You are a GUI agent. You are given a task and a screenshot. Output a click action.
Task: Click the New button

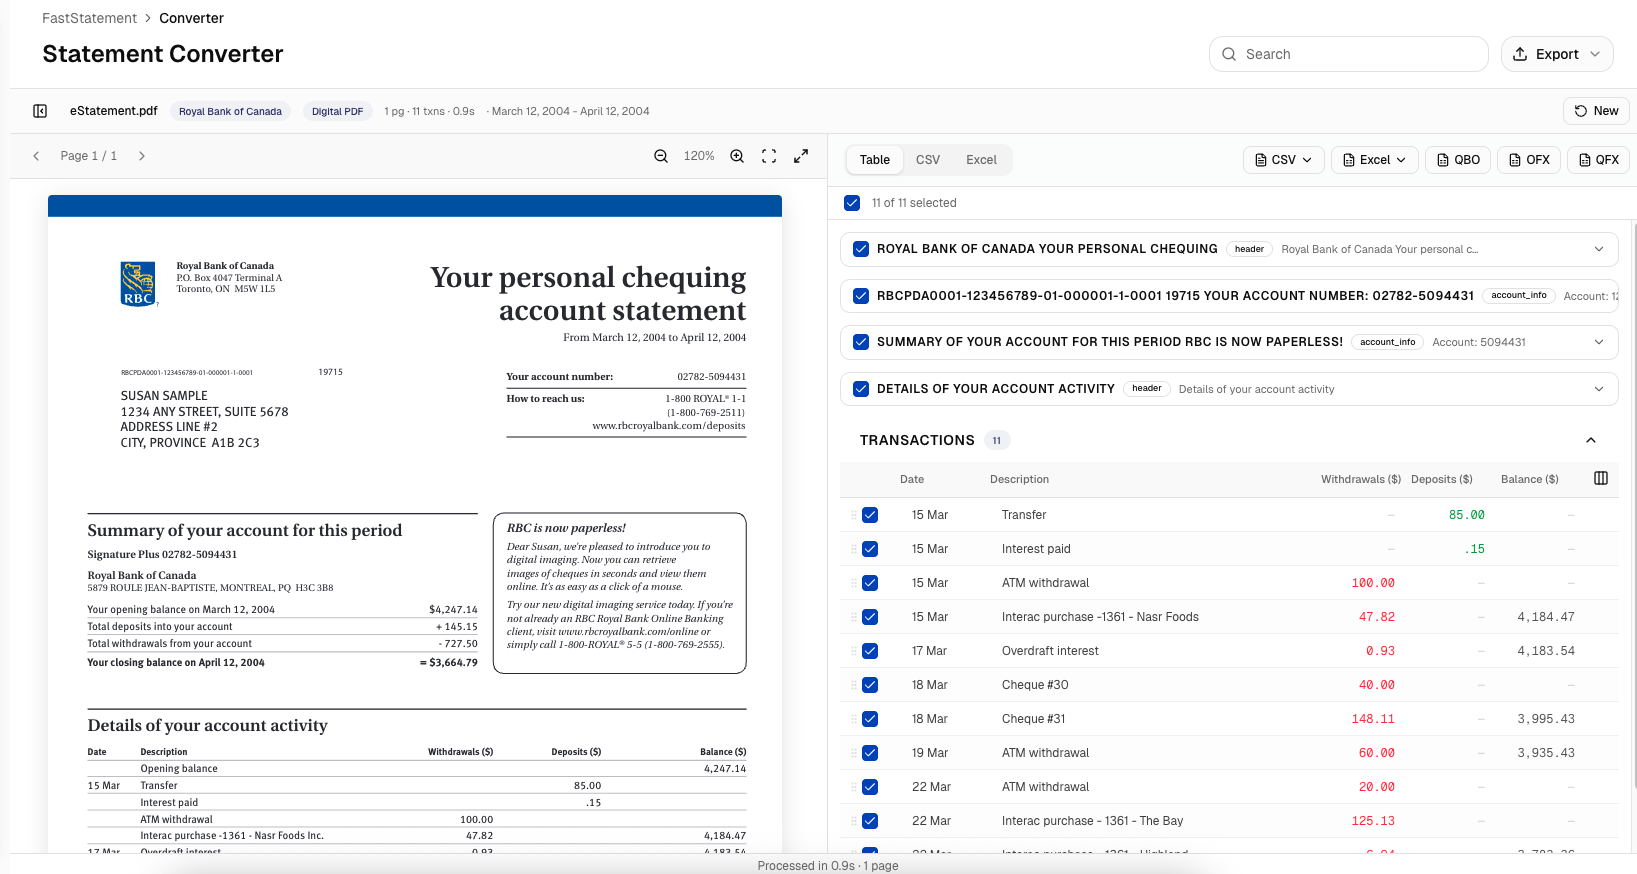click(1596, 111)
